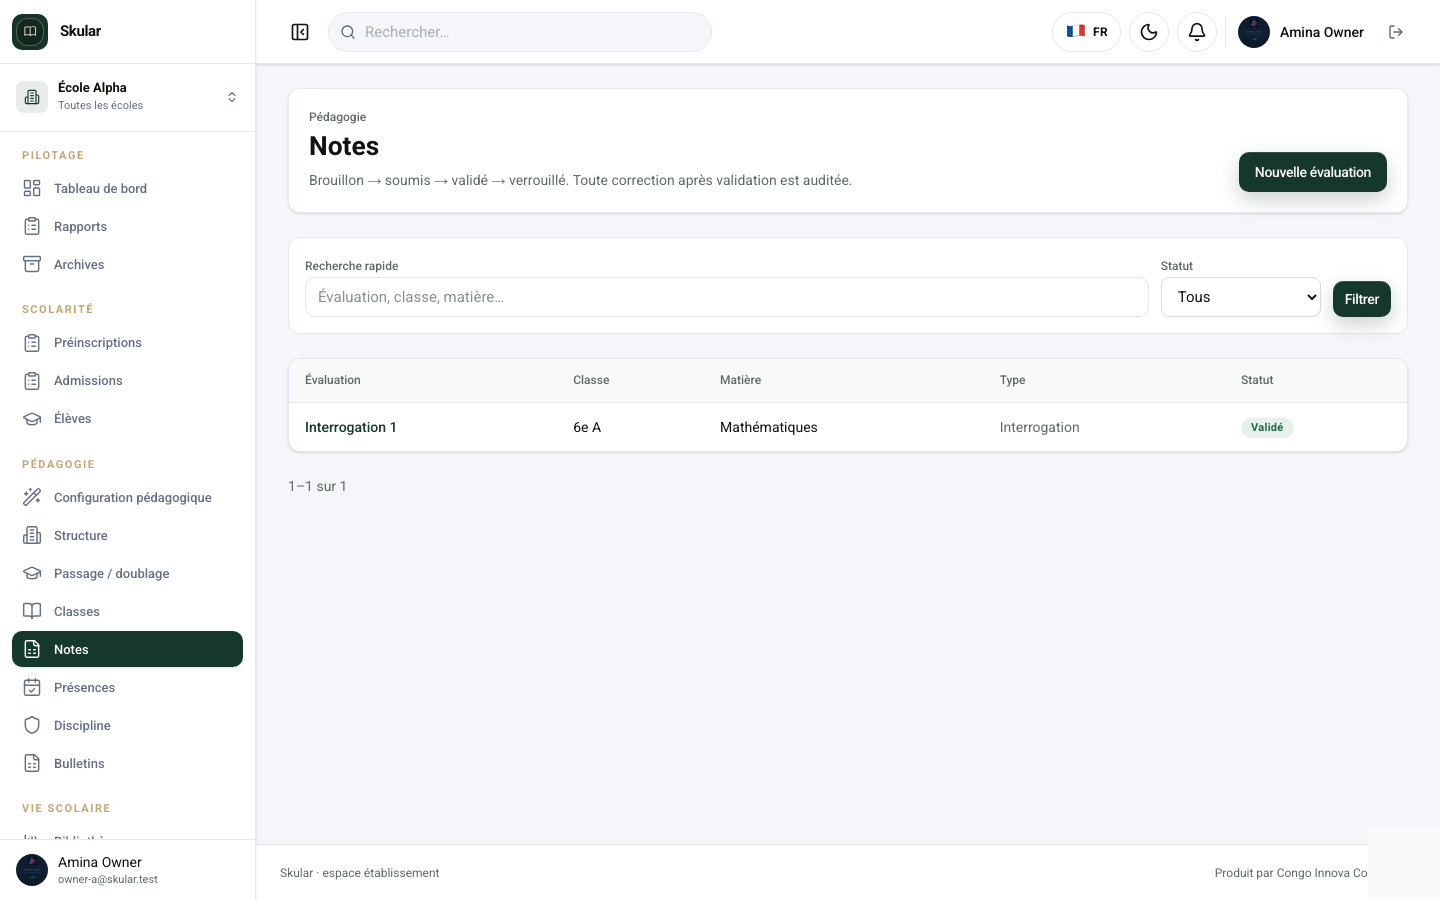The height and width of the screenshot is (900, 1440).
Task: Click the Skular book logo icon
Action: click(x=30, y=32)
